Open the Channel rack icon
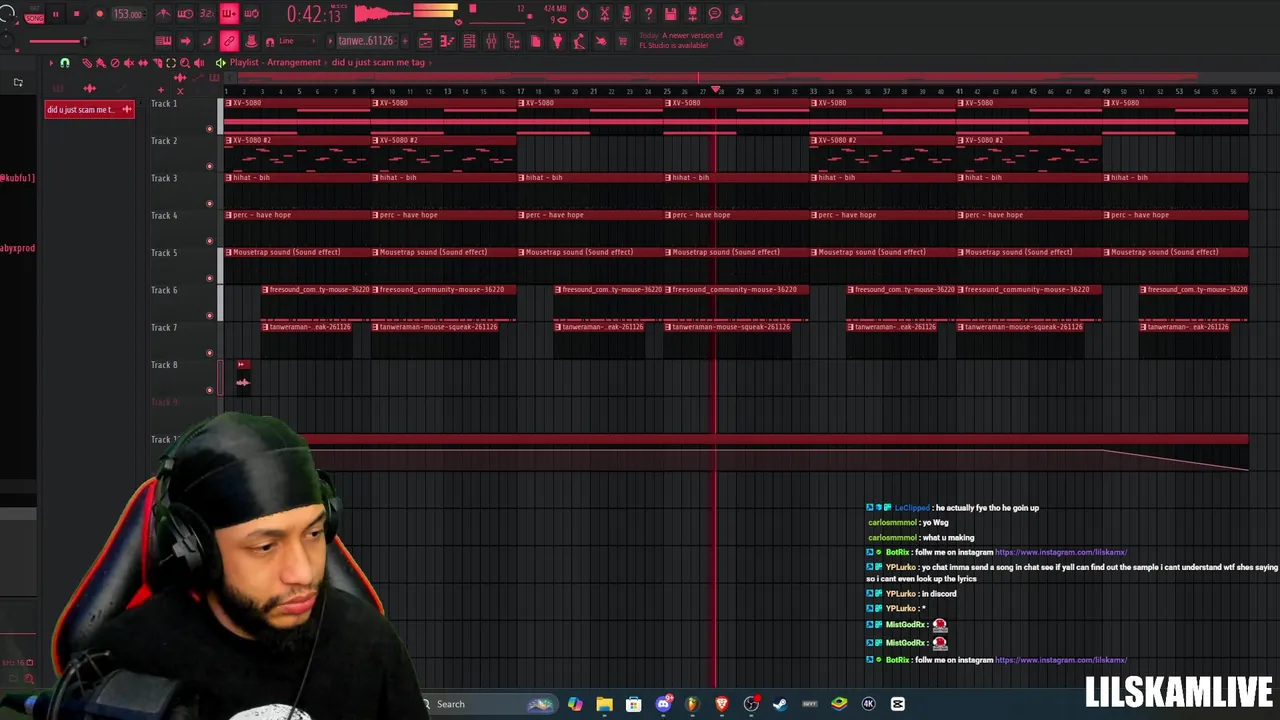The width and height of the screenshot is (1280, 720). pyautogui.click(x=469, y=41)
